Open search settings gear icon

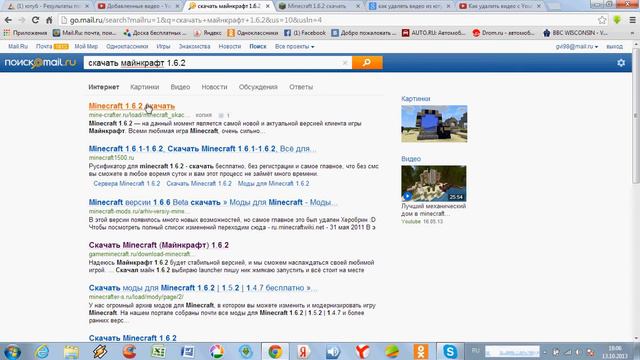pyautogui.click(x=621, y=63)
